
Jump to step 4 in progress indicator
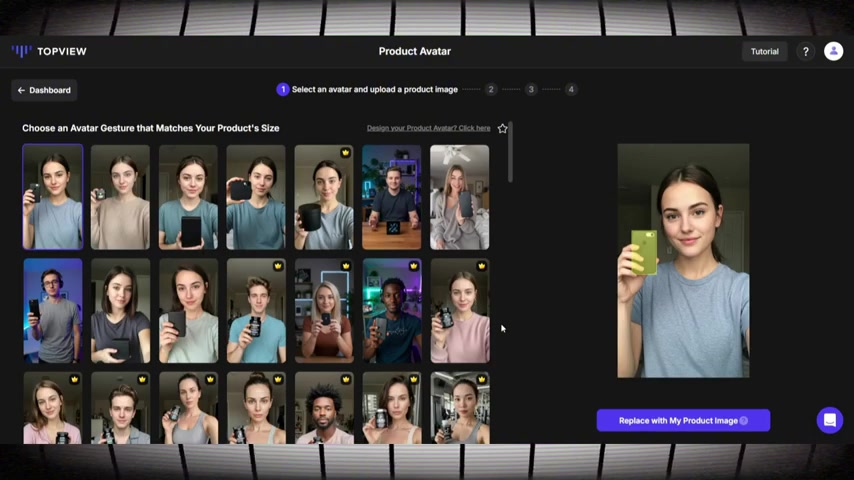(571, 89)
